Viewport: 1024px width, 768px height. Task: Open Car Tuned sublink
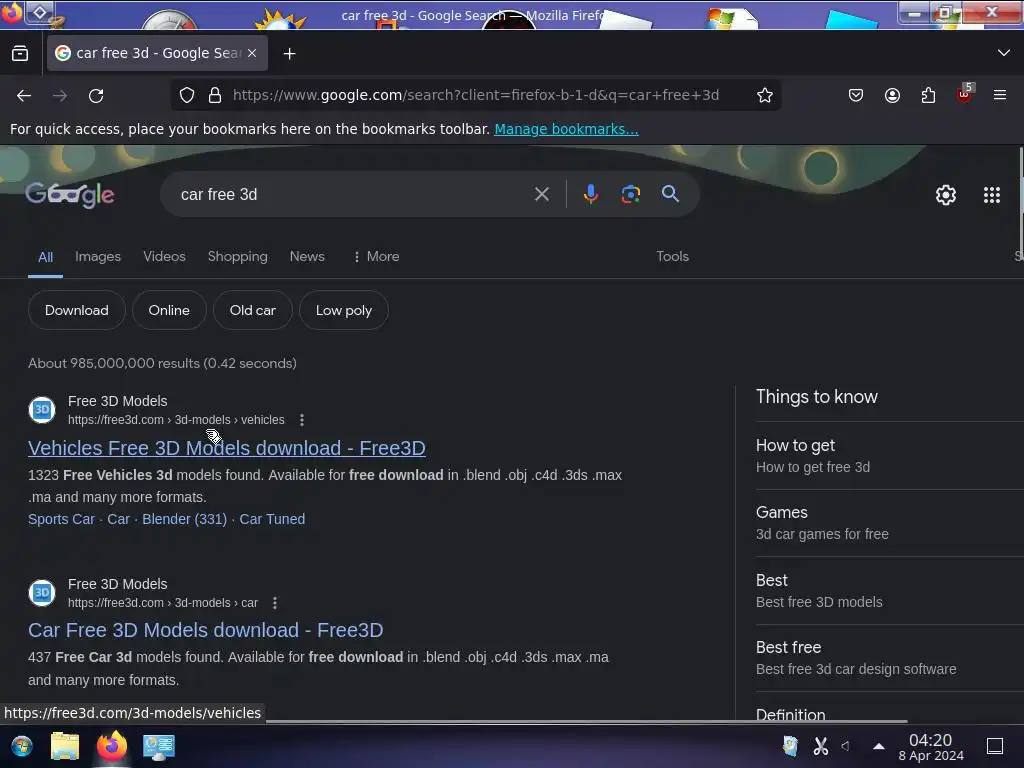click(272, 519)
